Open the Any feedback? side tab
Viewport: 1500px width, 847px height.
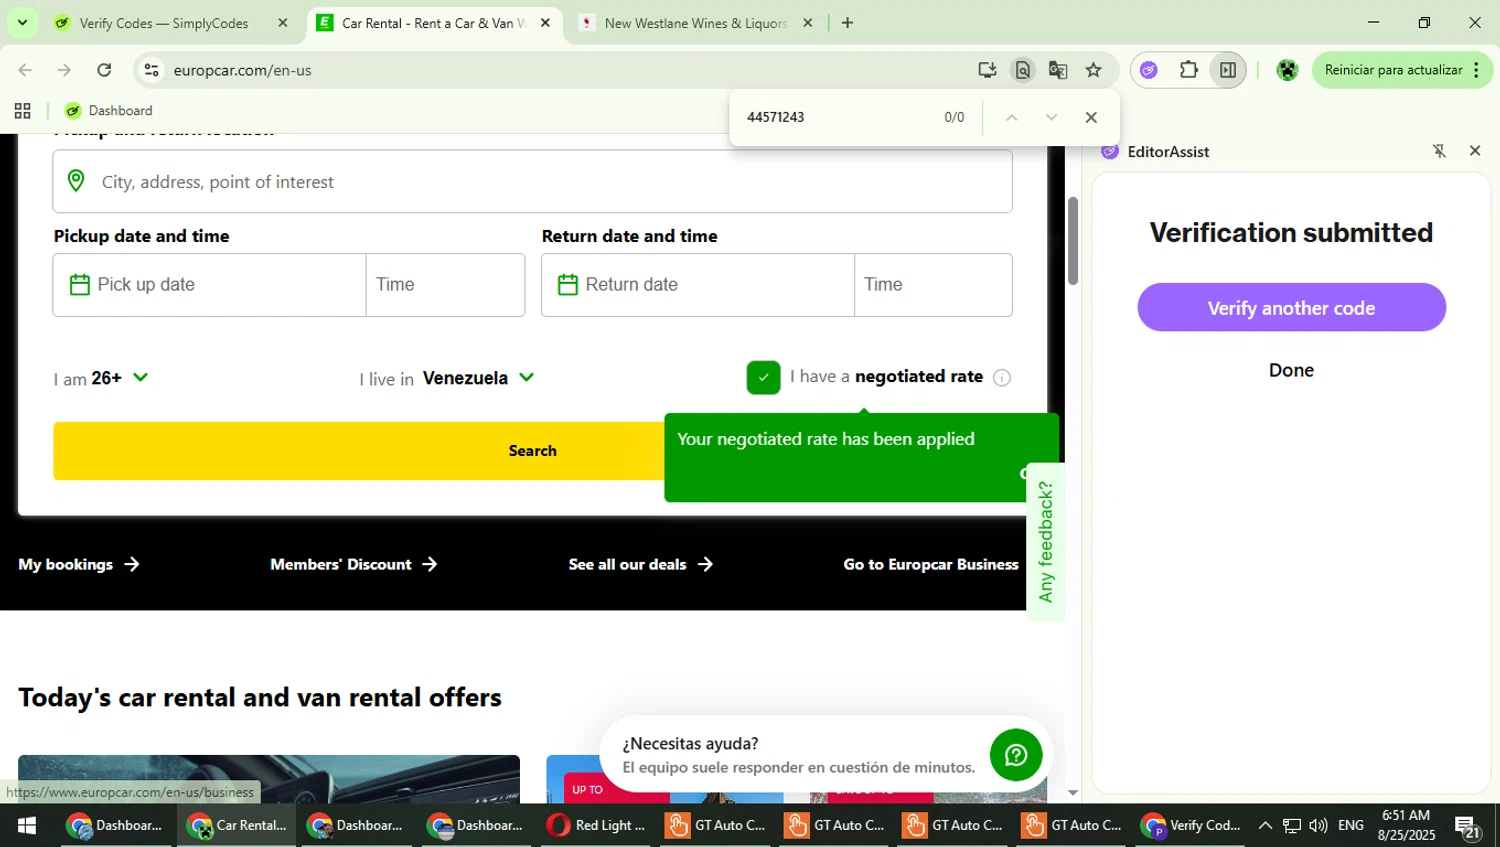(1046, 542)
